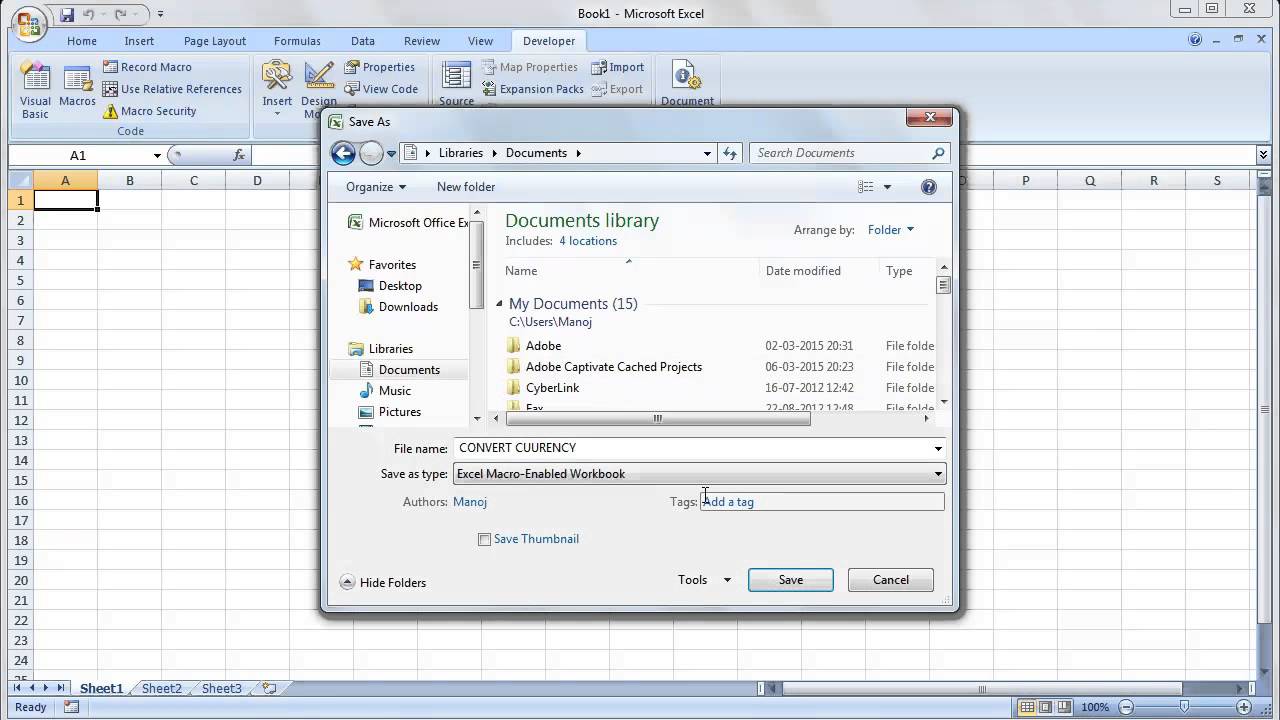Open the Sheet3 worksheet tab
The height and width of the screenshot is (720, 1280).
pyautogui.click(x=222, y=688)
